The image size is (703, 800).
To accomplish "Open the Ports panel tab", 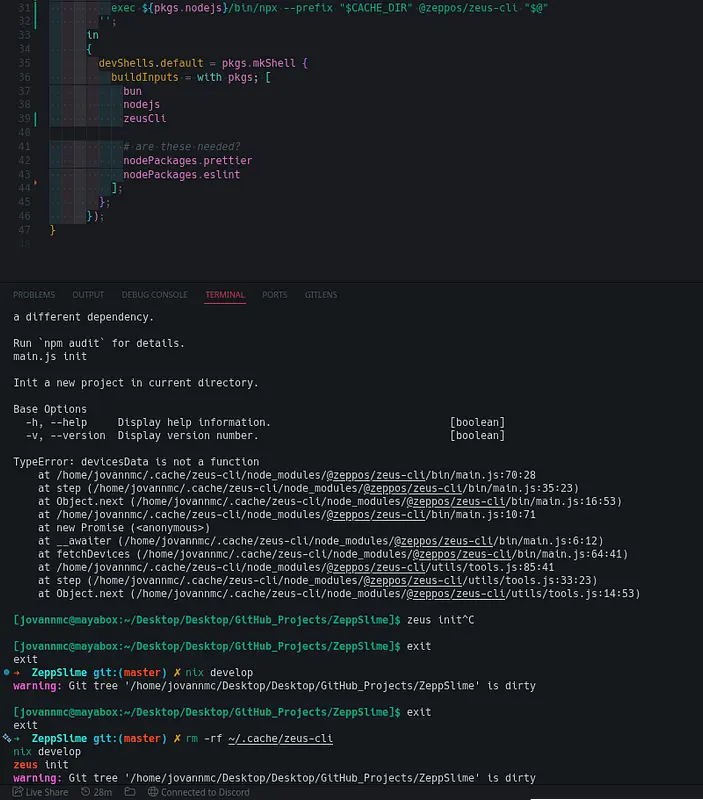I will tap(275, 295).
